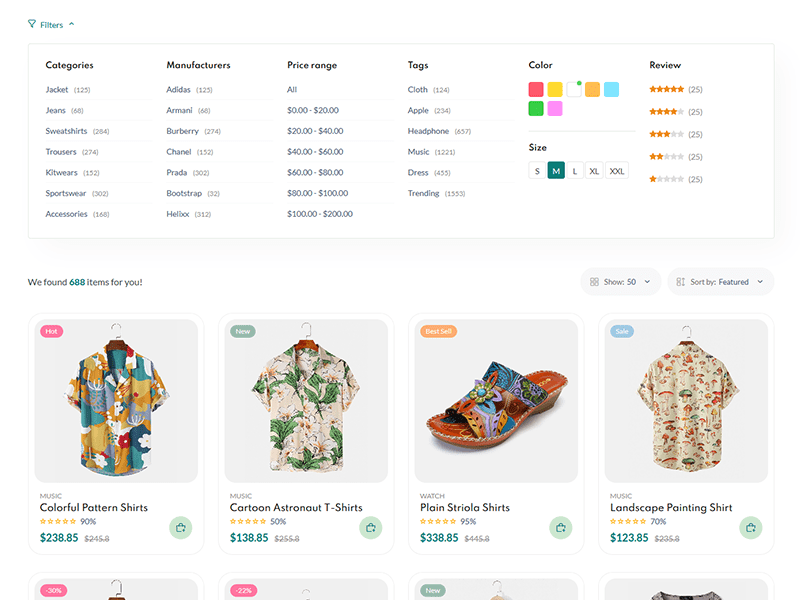This screenshot has width=800, height=600.
Task: Collapse the Filters panel chevron
Action: [72, 24]
